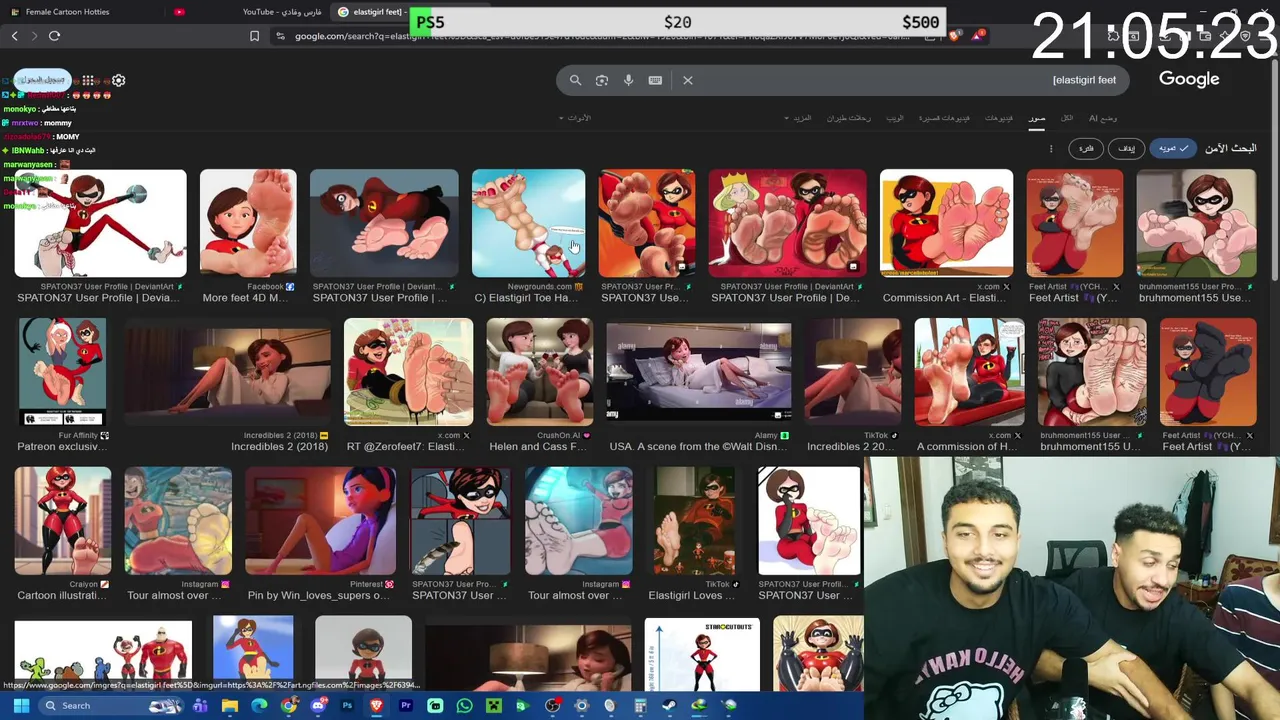The width and height of the screenshot is (1280, 720).
Task: Open the Helen and Cass CrushOn.AI result
Action: tap(539, 372)
